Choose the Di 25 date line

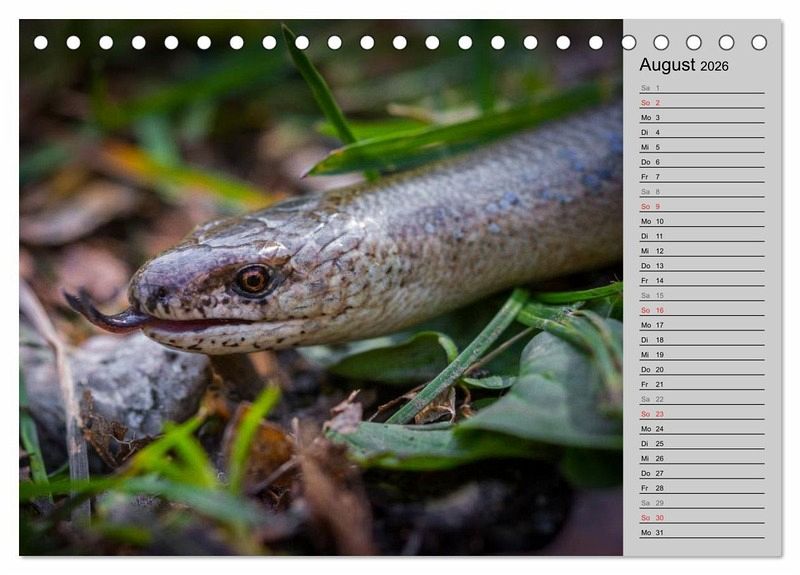[701, 443]
